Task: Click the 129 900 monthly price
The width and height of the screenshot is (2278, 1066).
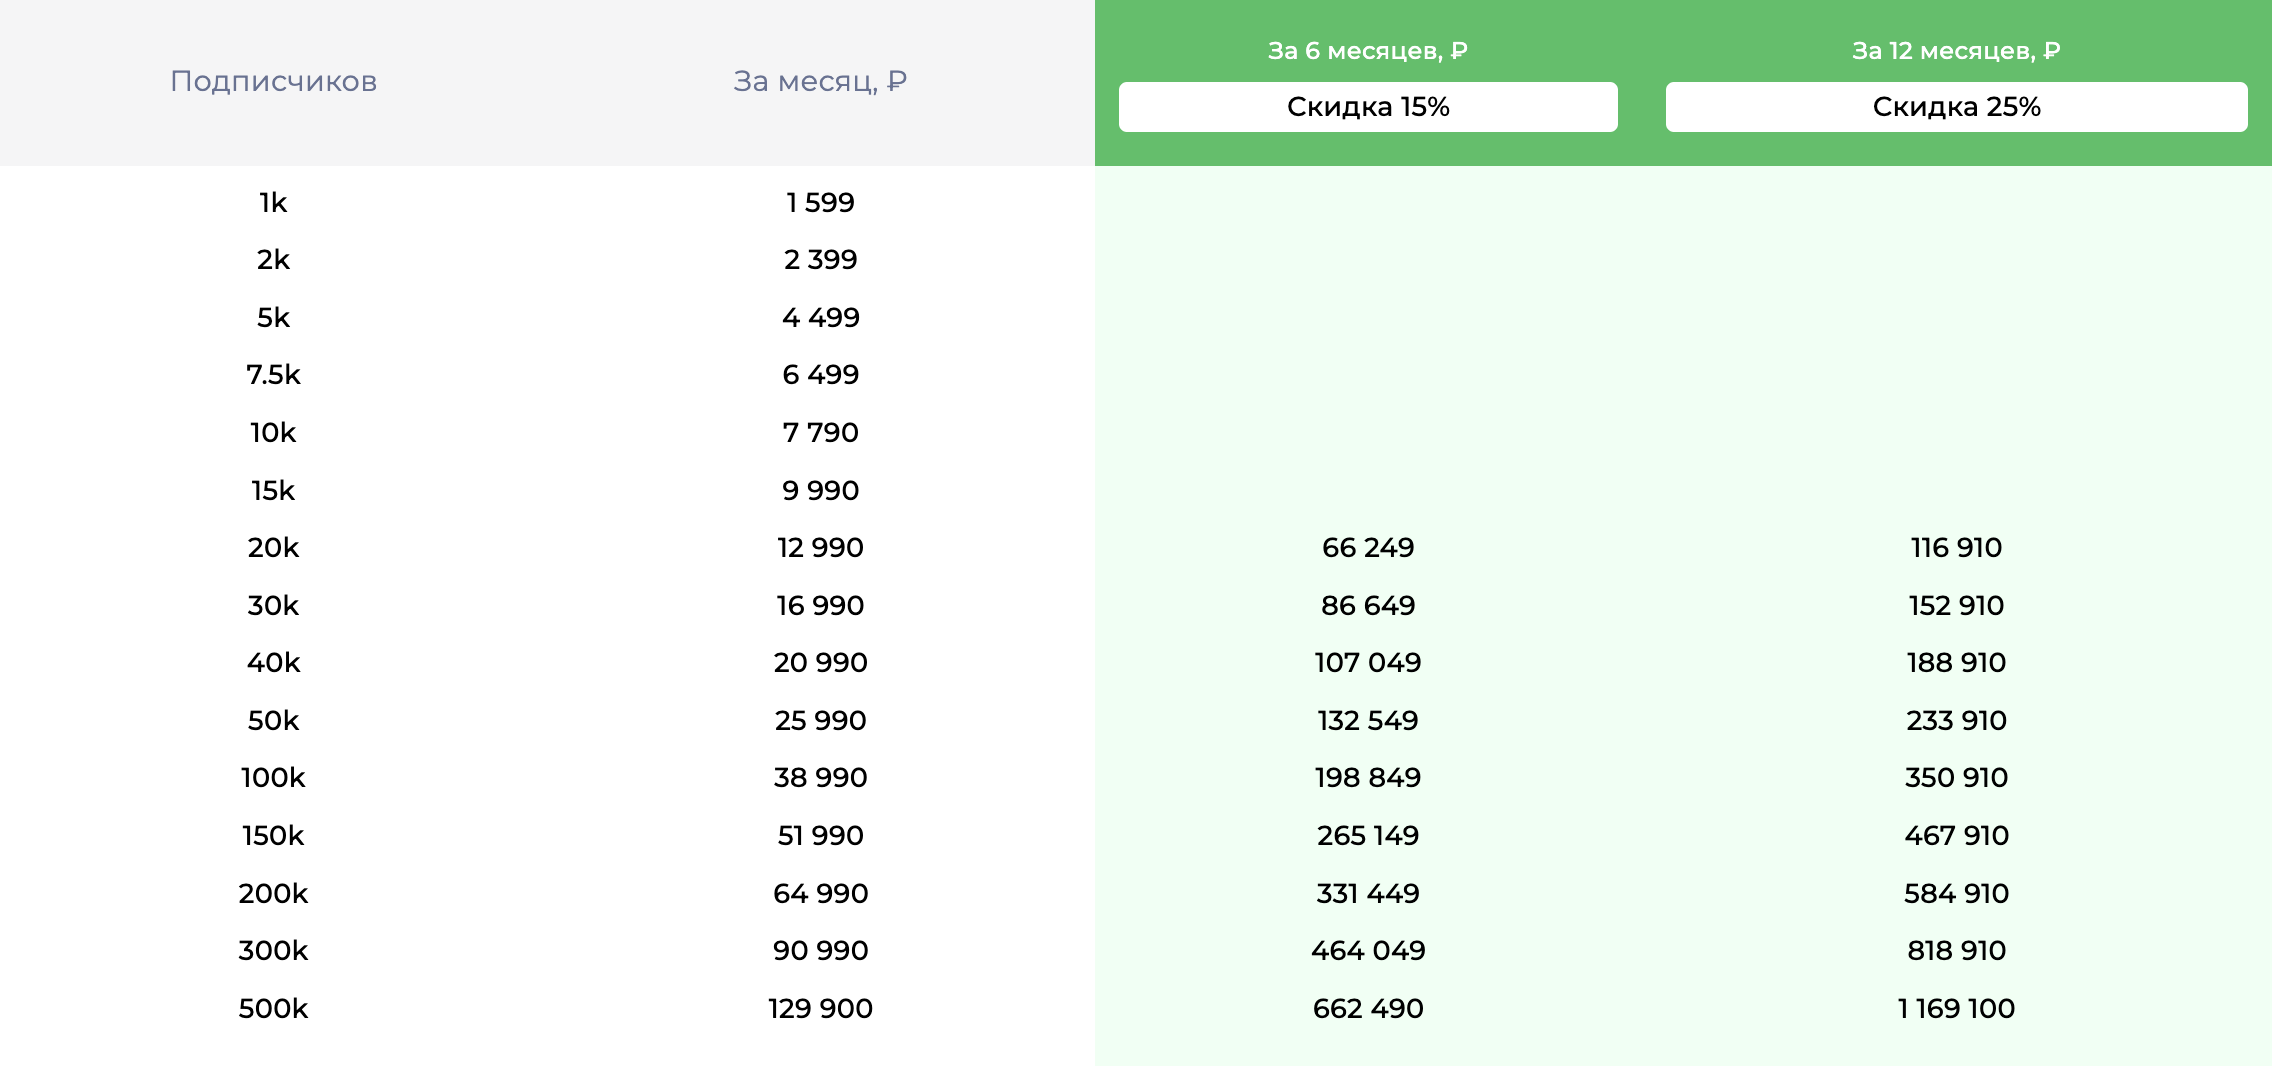Action: click(820, 1009)
